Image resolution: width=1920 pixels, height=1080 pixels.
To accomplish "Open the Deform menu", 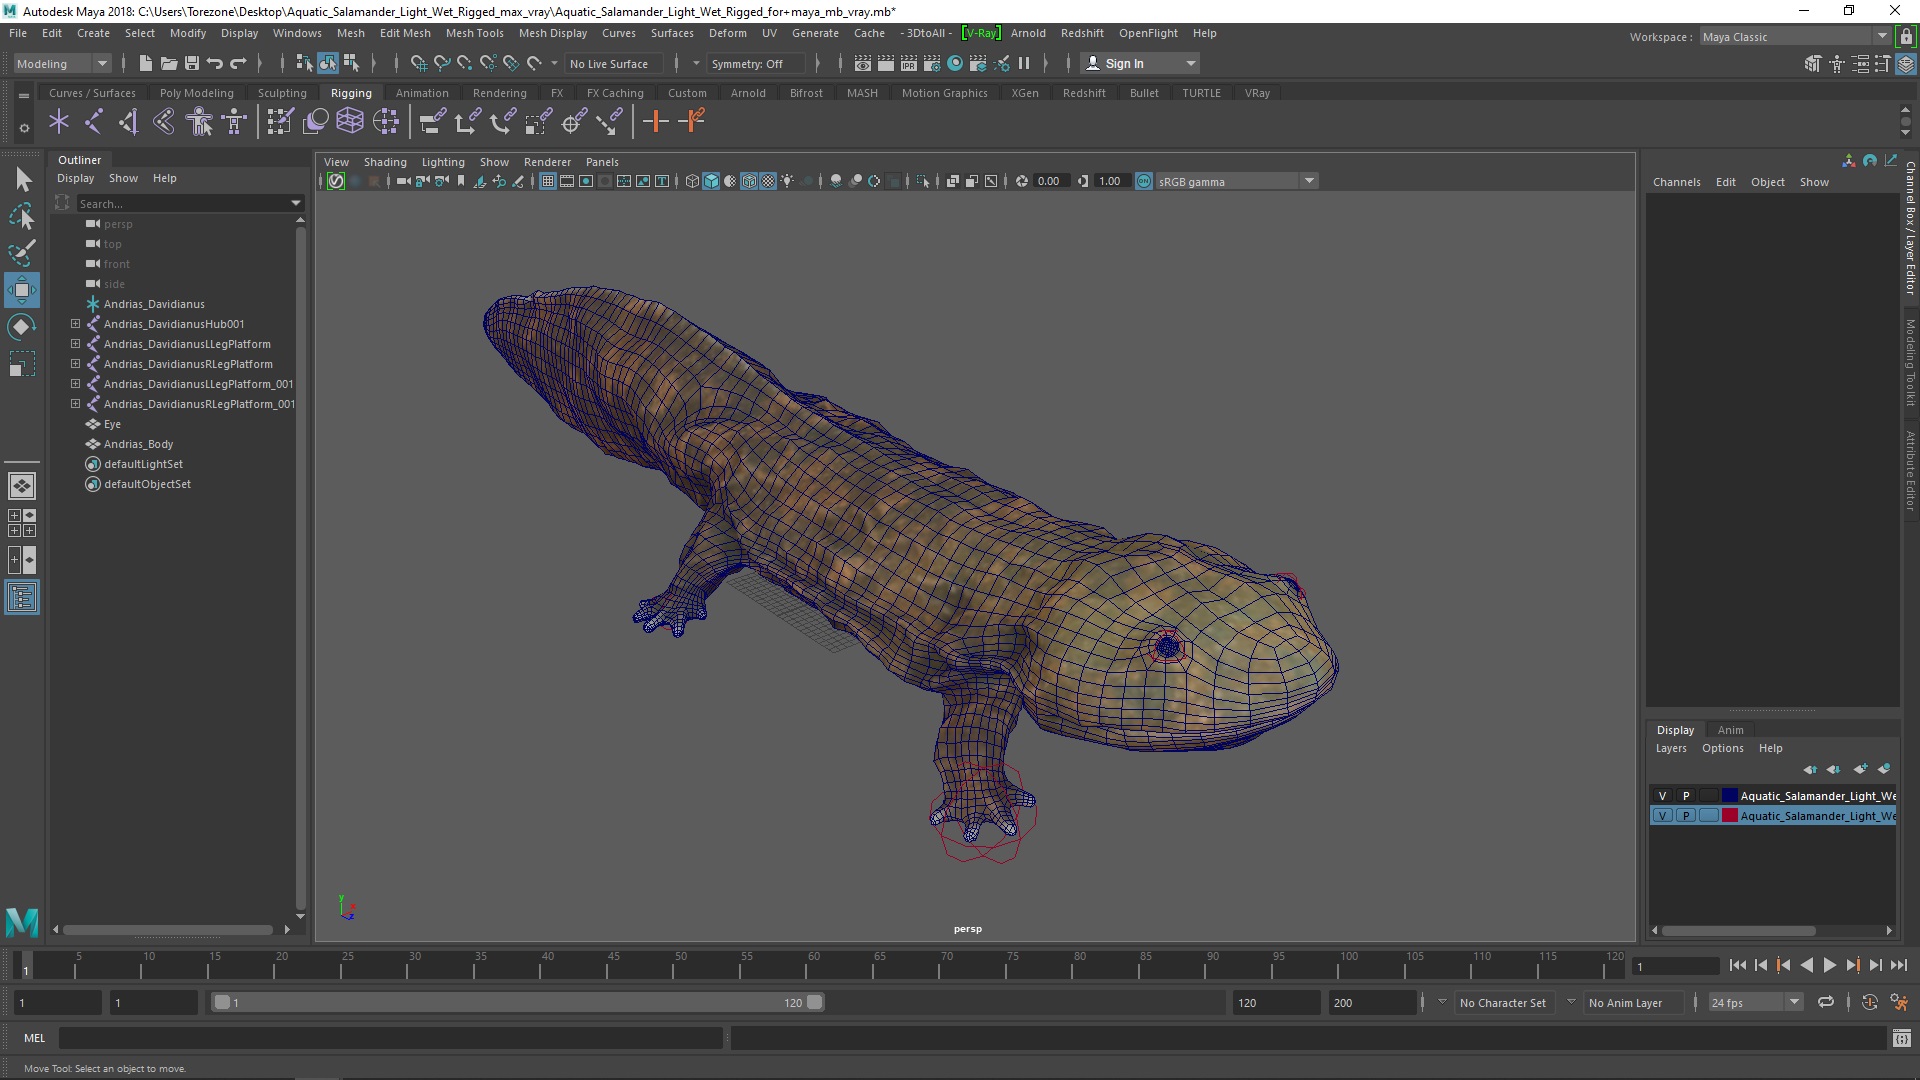I will pyautogui.click(x=727, y=33).
